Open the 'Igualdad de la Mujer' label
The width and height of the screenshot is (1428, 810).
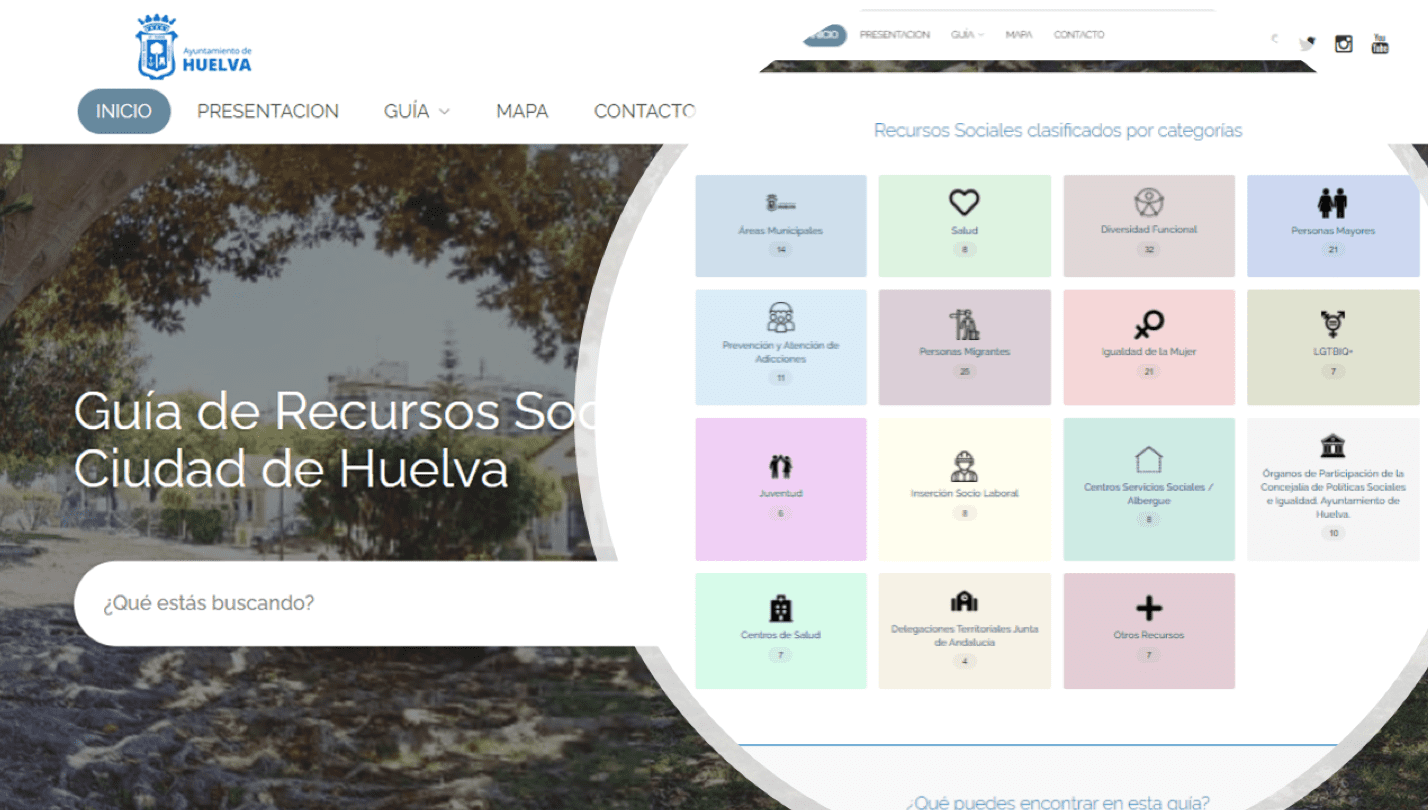coord(1149,352)
